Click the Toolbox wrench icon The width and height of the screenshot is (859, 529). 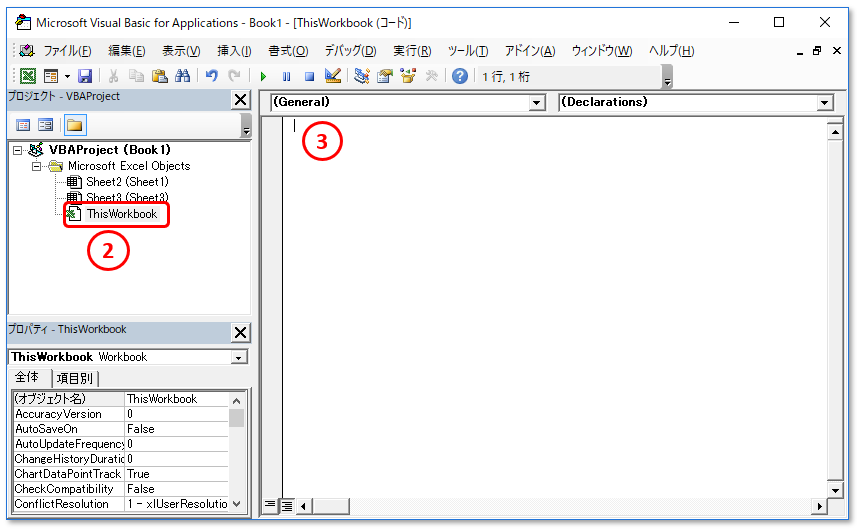[432, 76]
